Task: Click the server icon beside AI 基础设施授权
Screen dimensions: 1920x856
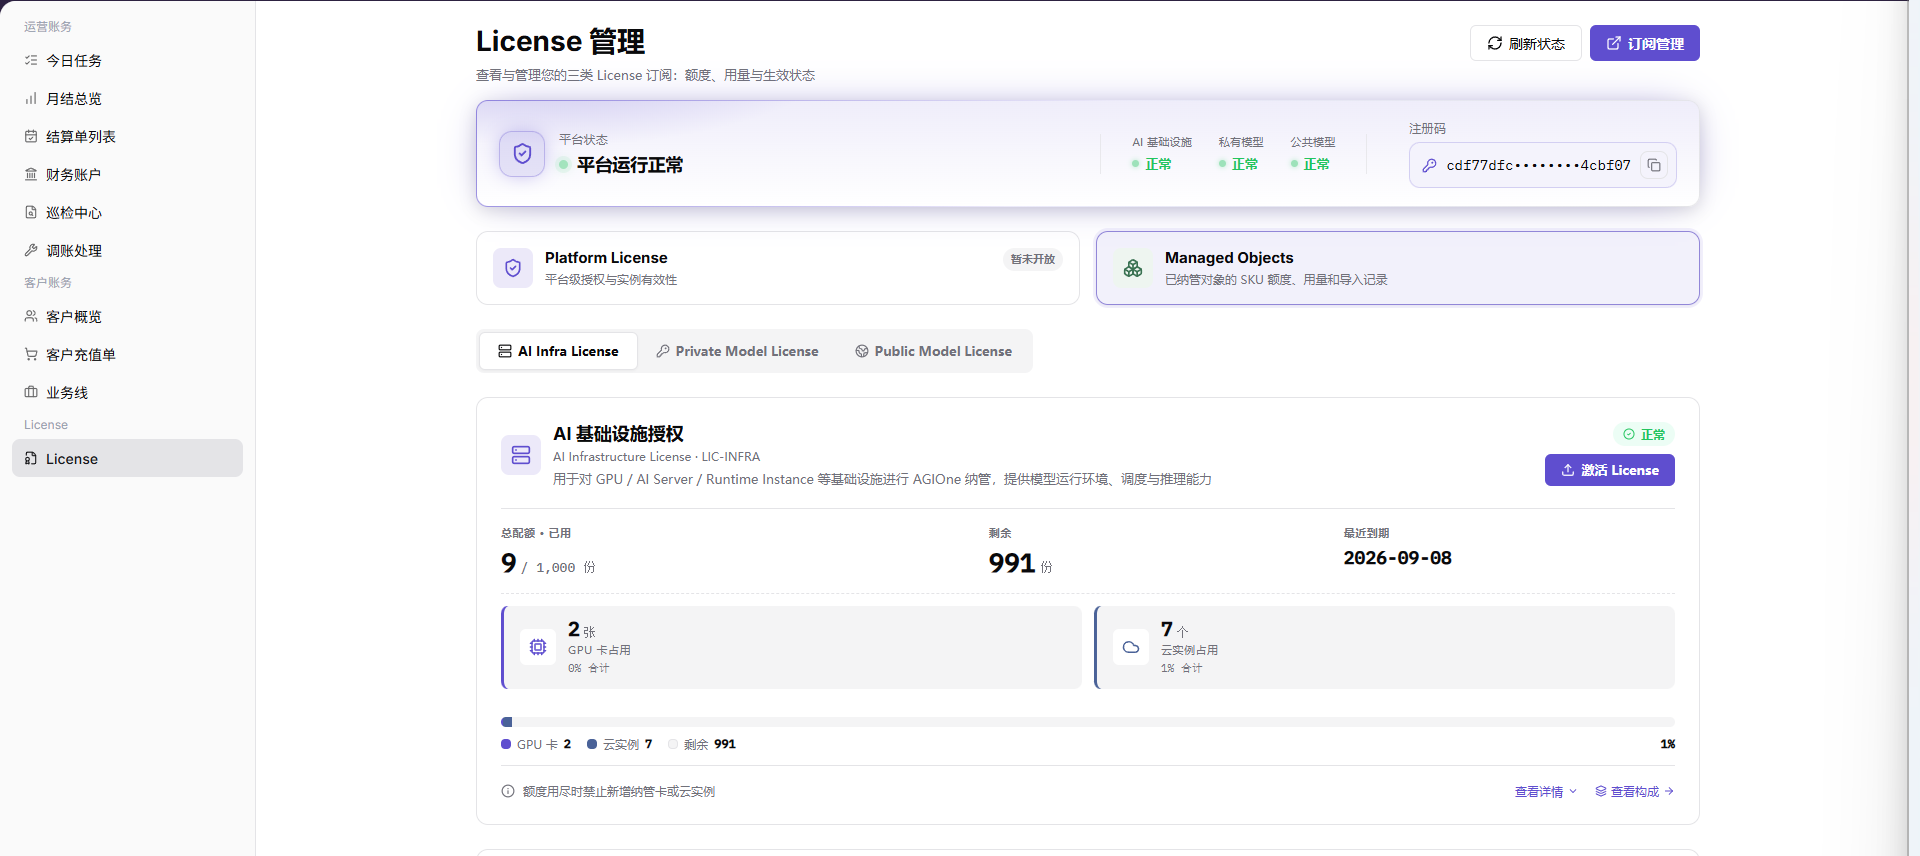Action: click(x=521, y=455)
